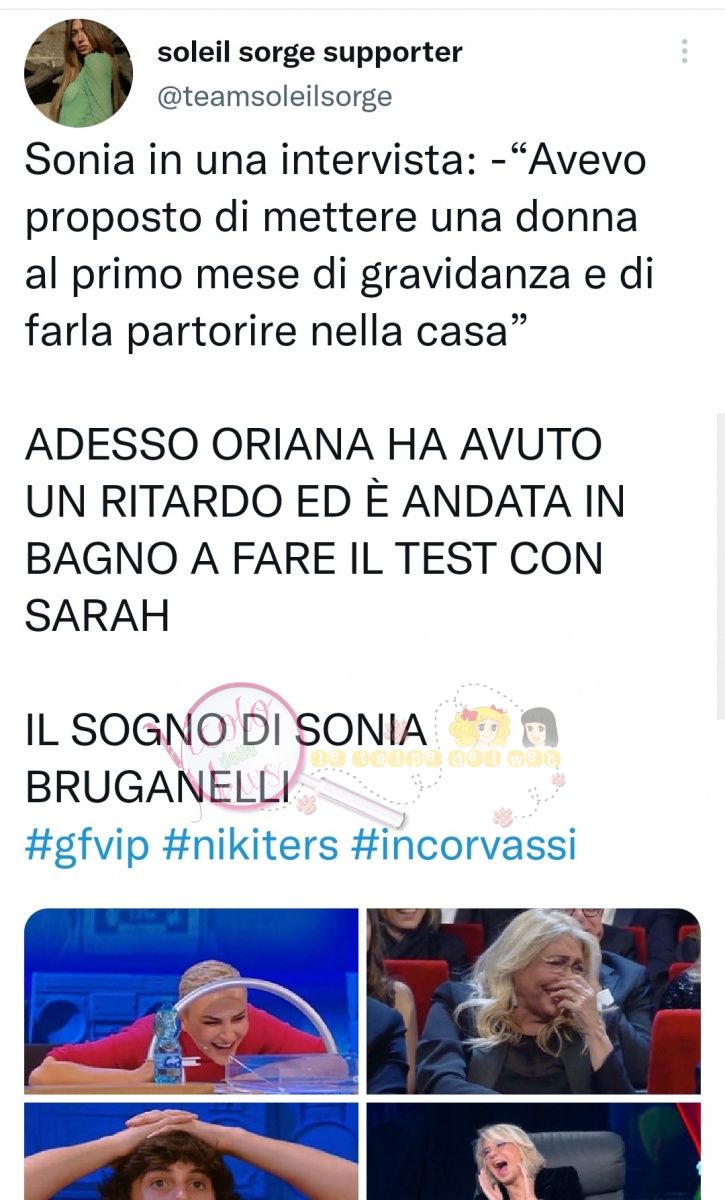
Task: Click the vertical scrollbar on the right edge
Action: pyautogui.click(x=720, y=565)
